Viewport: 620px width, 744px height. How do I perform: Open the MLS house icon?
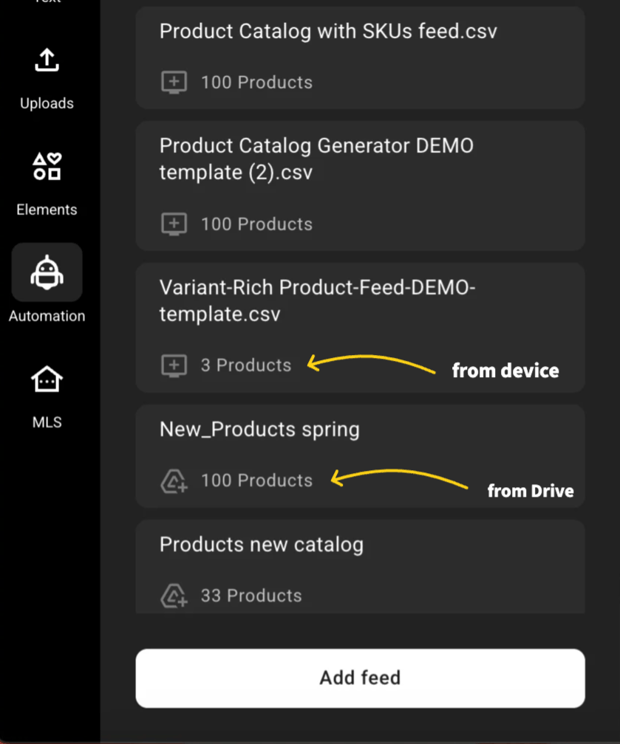(x=46, y=379)
